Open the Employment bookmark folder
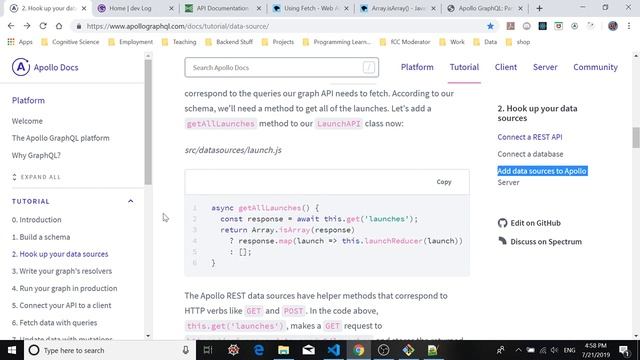Viewport: 640px width, 360px height. click(x=131, y=42)
